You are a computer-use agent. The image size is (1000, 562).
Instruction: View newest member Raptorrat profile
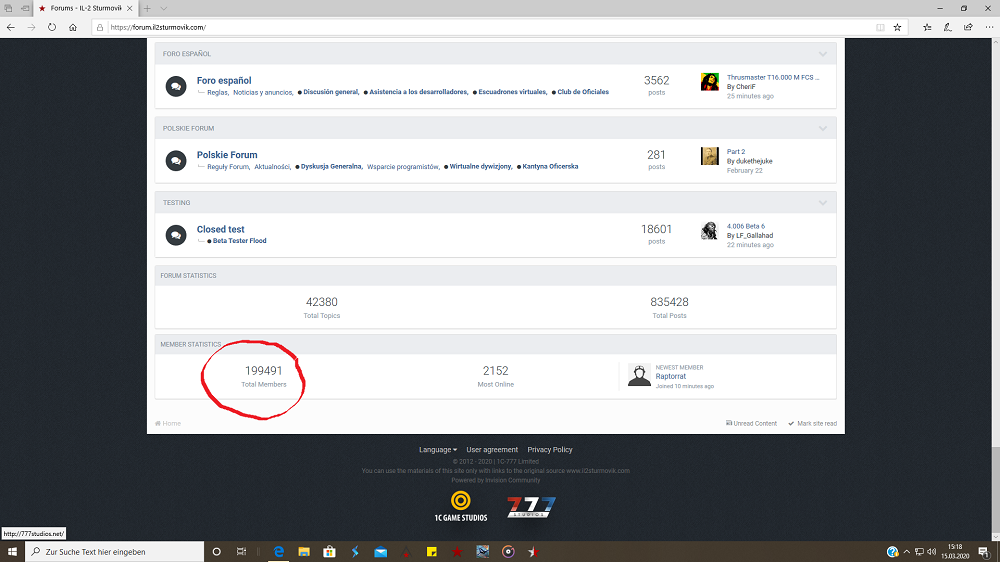coord(671,376)
